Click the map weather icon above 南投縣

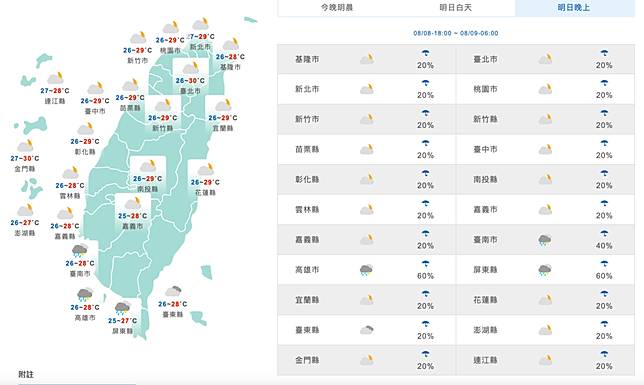coord(148,166)
